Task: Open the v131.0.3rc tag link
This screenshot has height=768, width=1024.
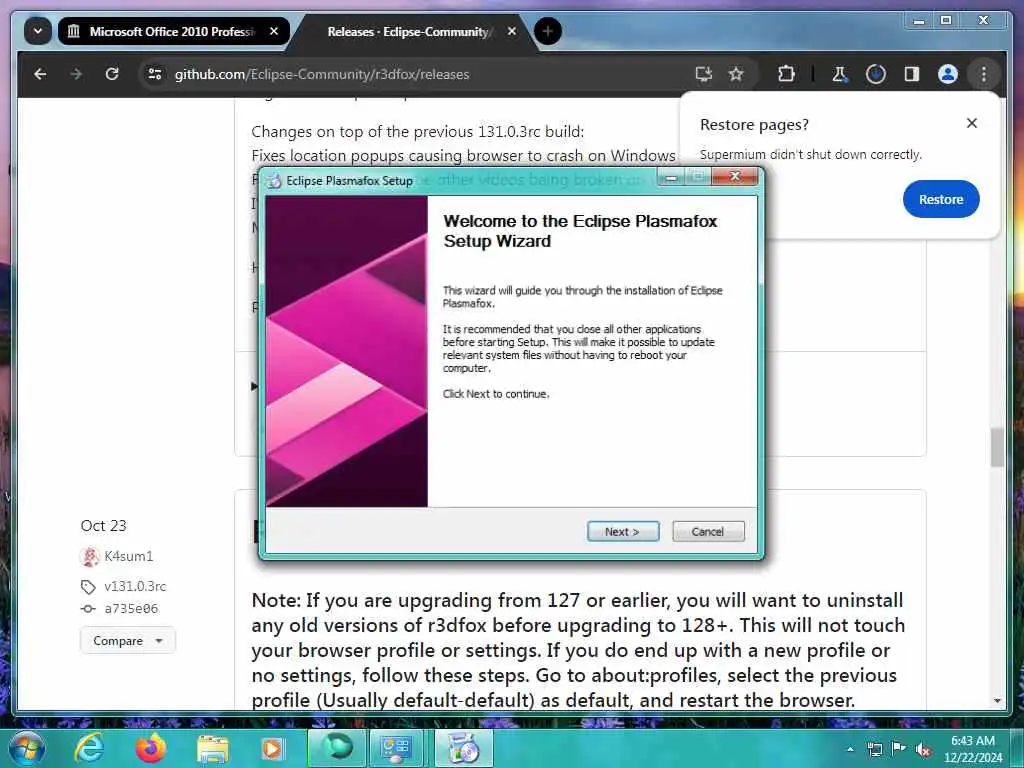Action: [x=135, y=586]
